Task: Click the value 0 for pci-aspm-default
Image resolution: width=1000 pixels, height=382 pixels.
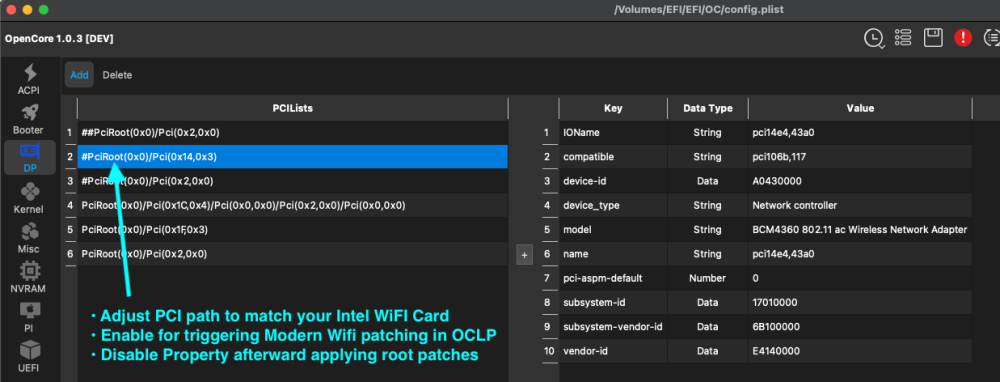Action: 860,278
